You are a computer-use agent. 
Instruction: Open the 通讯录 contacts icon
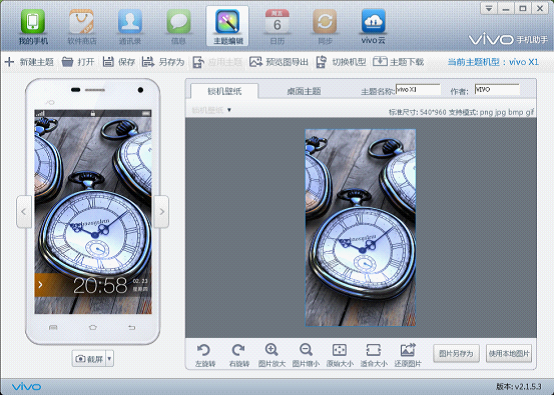(x=130, y=27)
